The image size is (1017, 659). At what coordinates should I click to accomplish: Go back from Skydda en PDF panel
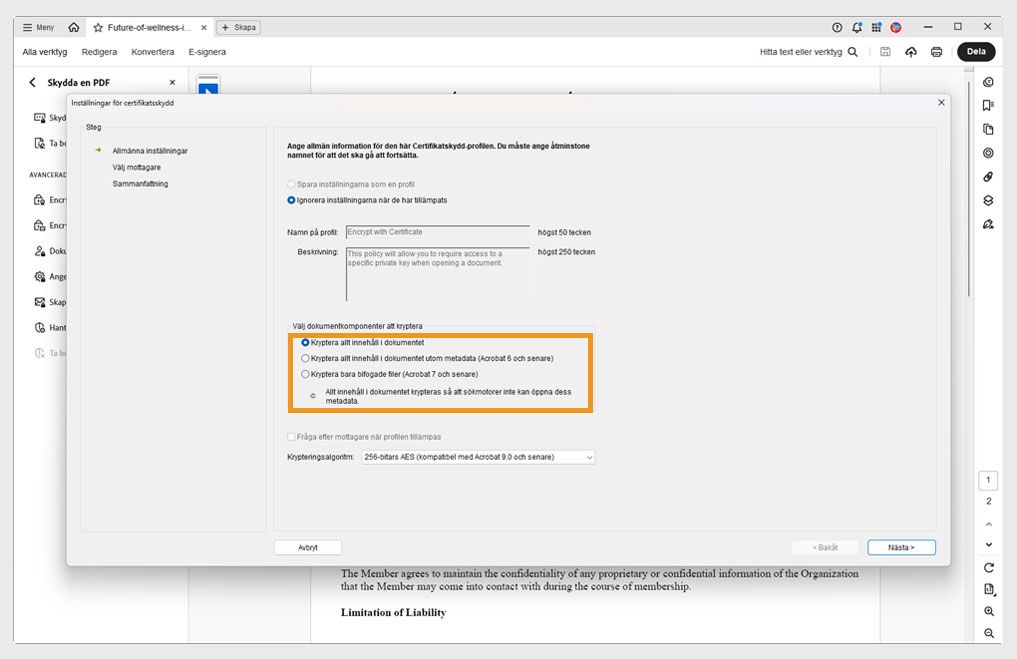click(32, 82)
